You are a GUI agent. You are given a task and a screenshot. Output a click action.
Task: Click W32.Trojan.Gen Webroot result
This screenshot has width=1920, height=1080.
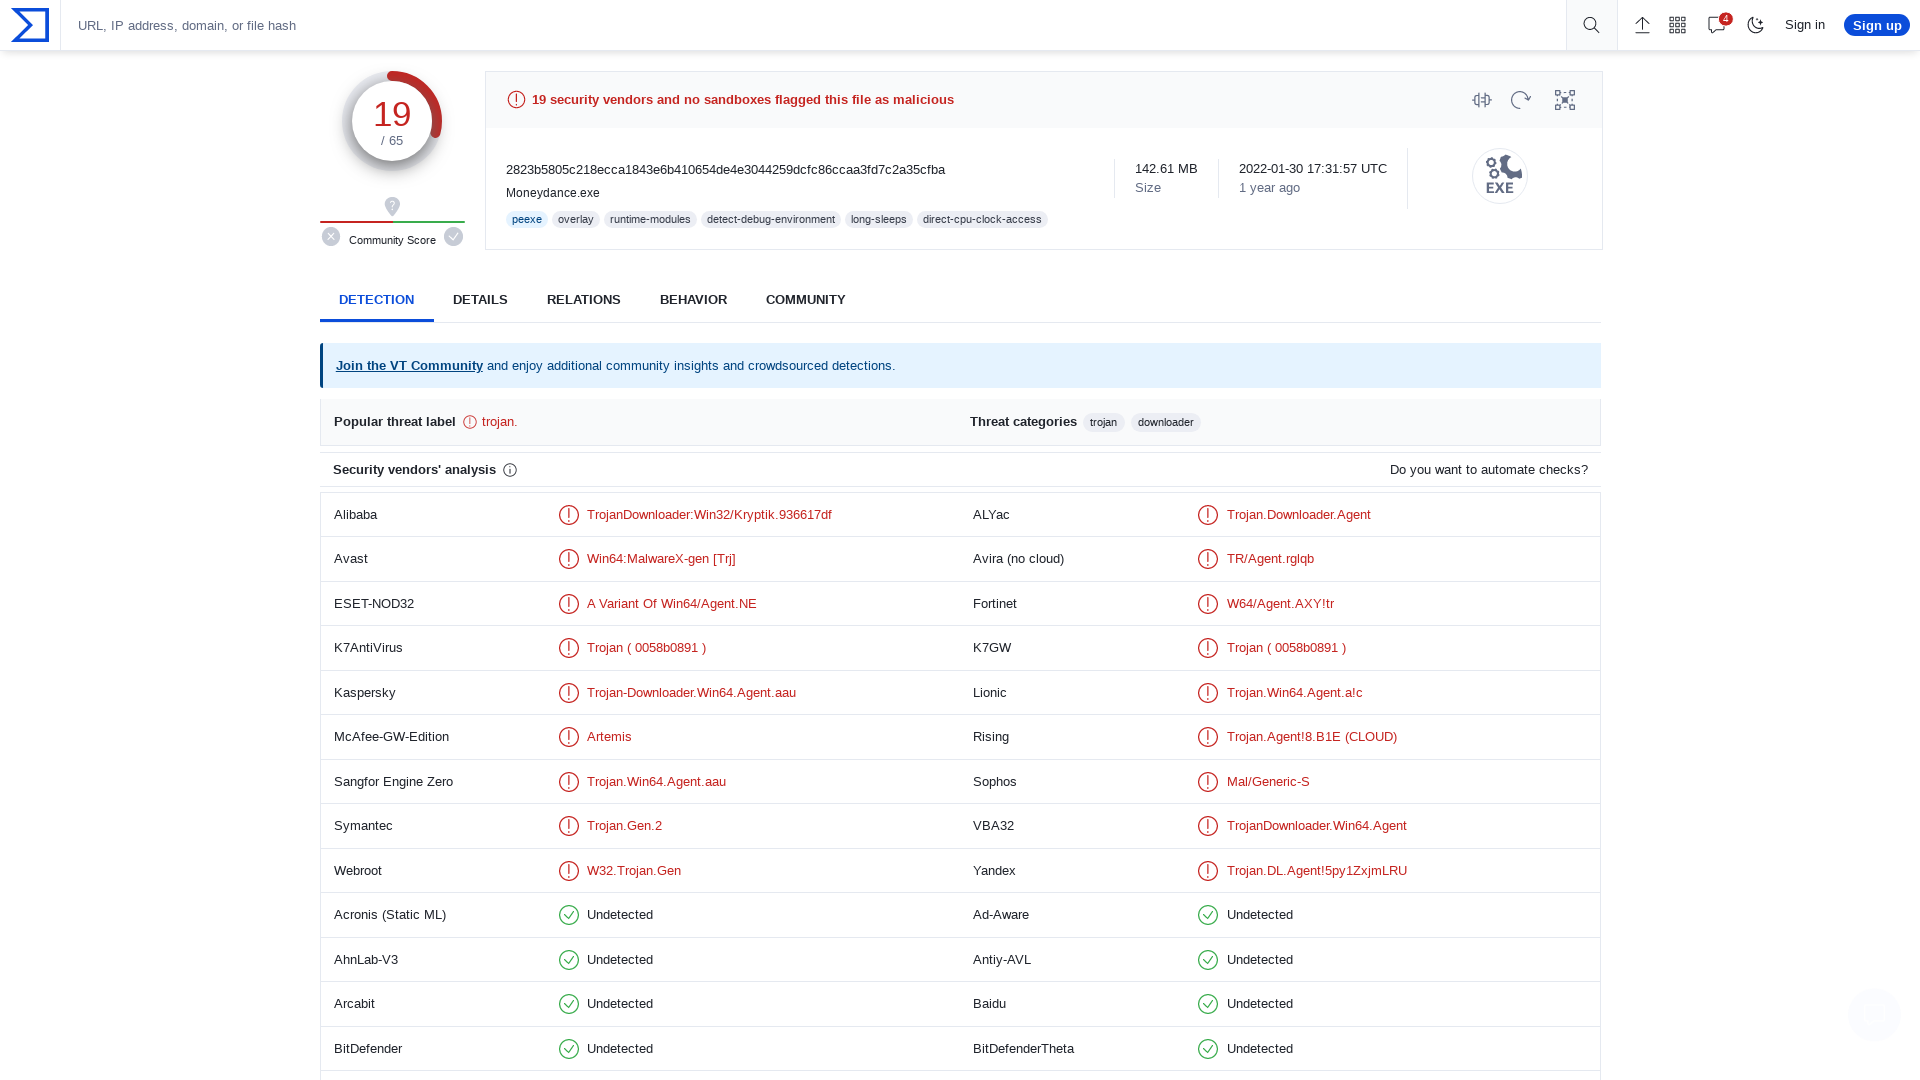pos(634,871)
